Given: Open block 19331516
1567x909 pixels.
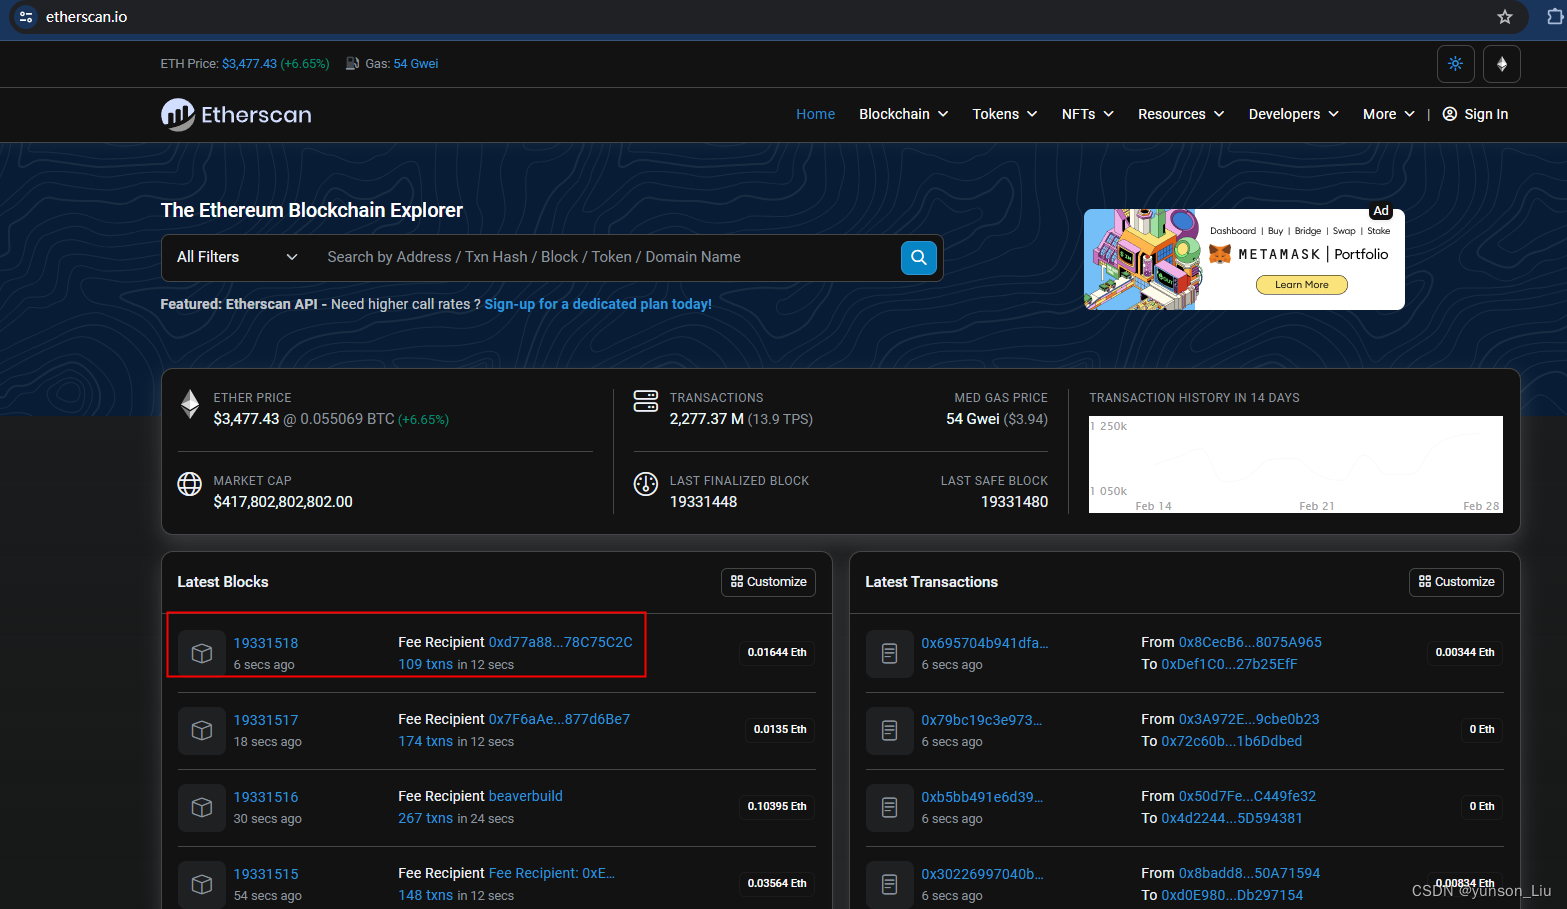Looking at the screenshot, I should coord(266,797).
